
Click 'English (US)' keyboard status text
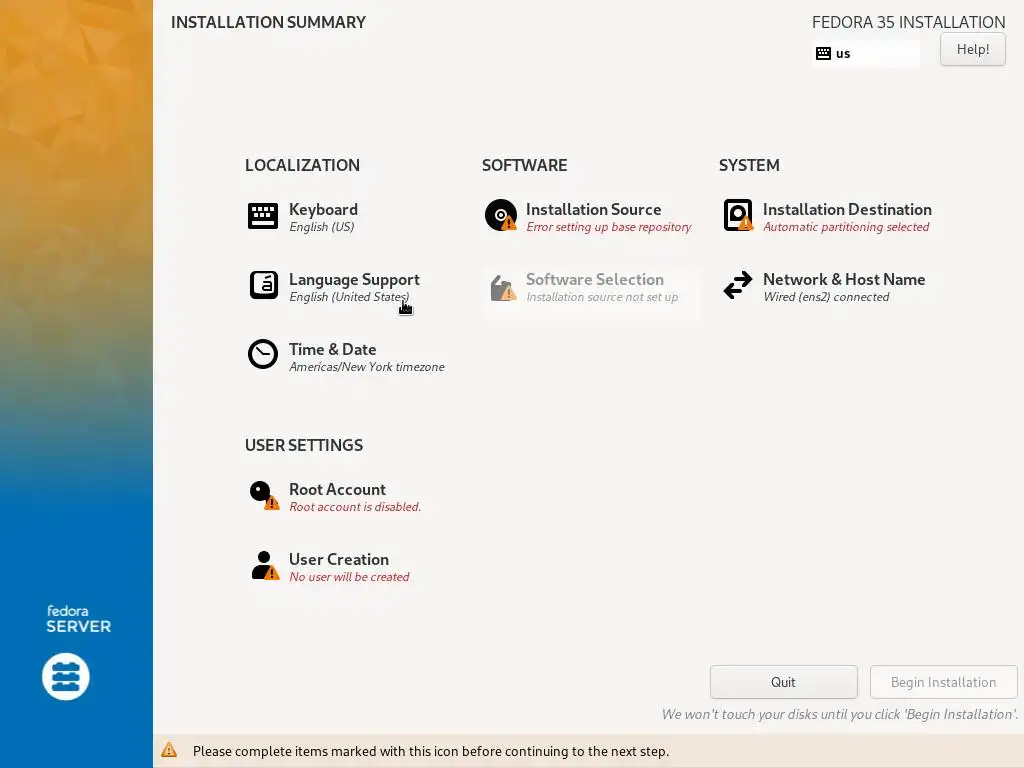322,227
